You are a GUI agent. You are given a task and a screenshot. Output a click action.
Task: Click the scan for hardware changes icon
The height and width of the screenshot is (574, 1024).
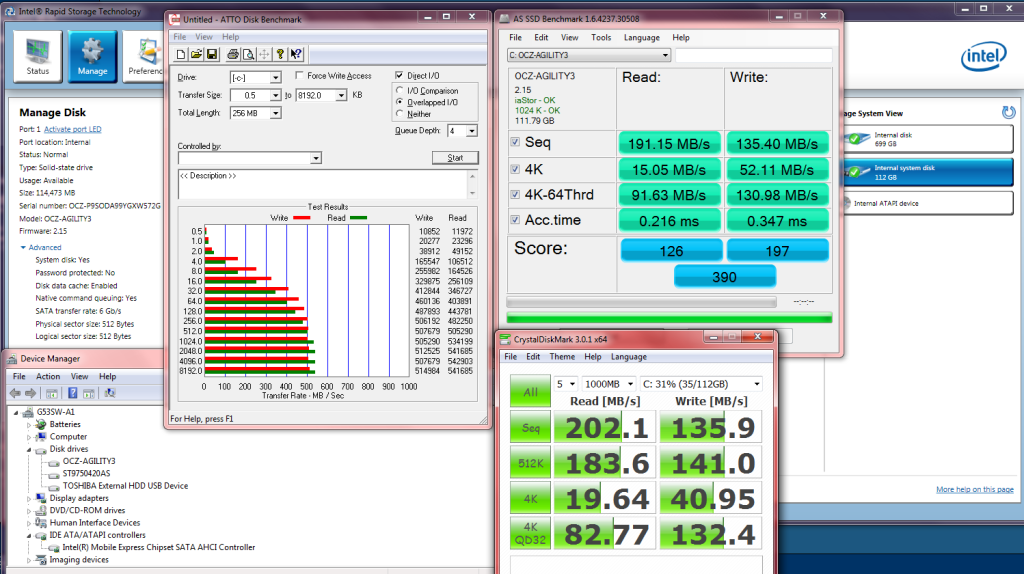(x=110, y=393)
